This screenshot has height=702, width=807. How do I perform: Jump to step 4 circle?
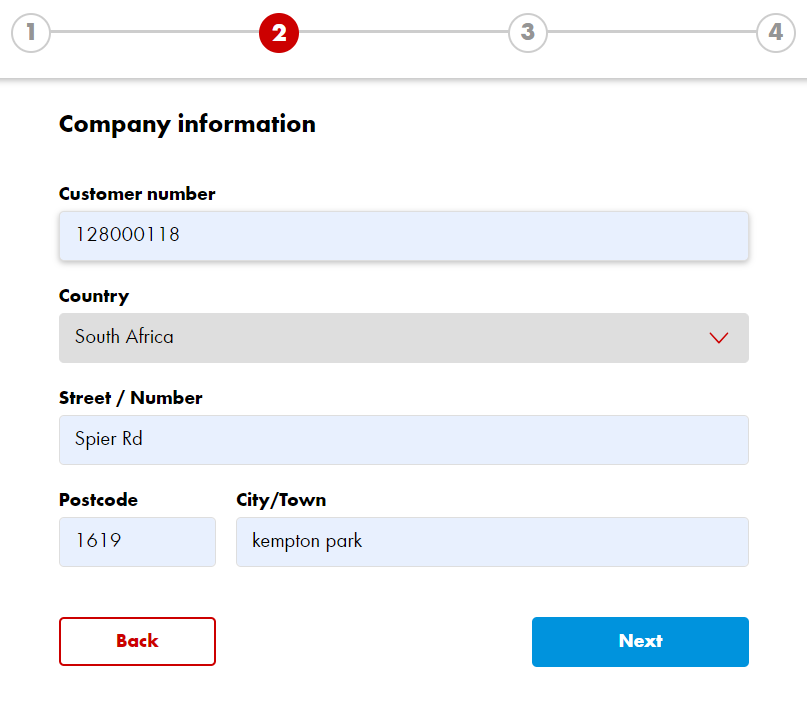[x=776, y=33]
